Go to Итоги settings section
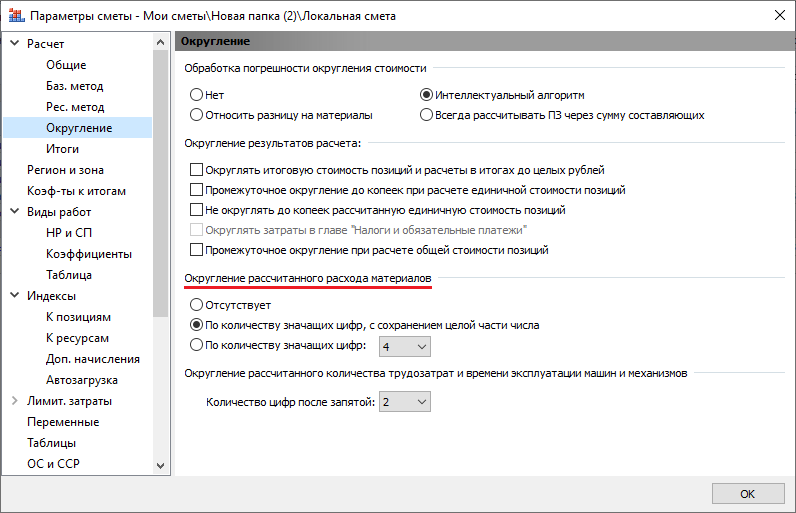Viewport: 796px width, 513px height. pos(62,149)
